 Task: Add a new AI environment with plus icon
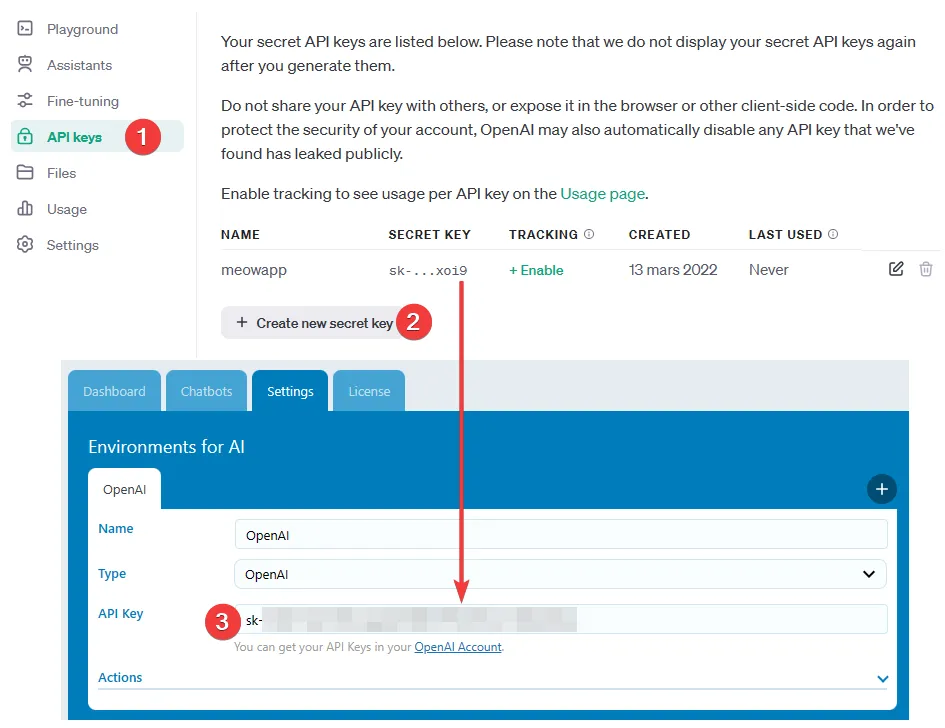coord(882,489)
